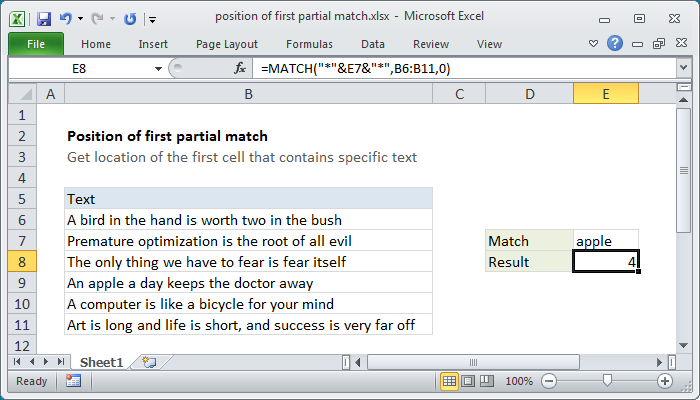The height and width of the screenshot is (400, 700).
Task: Open the Formulas tab
Action: (309, 44)
